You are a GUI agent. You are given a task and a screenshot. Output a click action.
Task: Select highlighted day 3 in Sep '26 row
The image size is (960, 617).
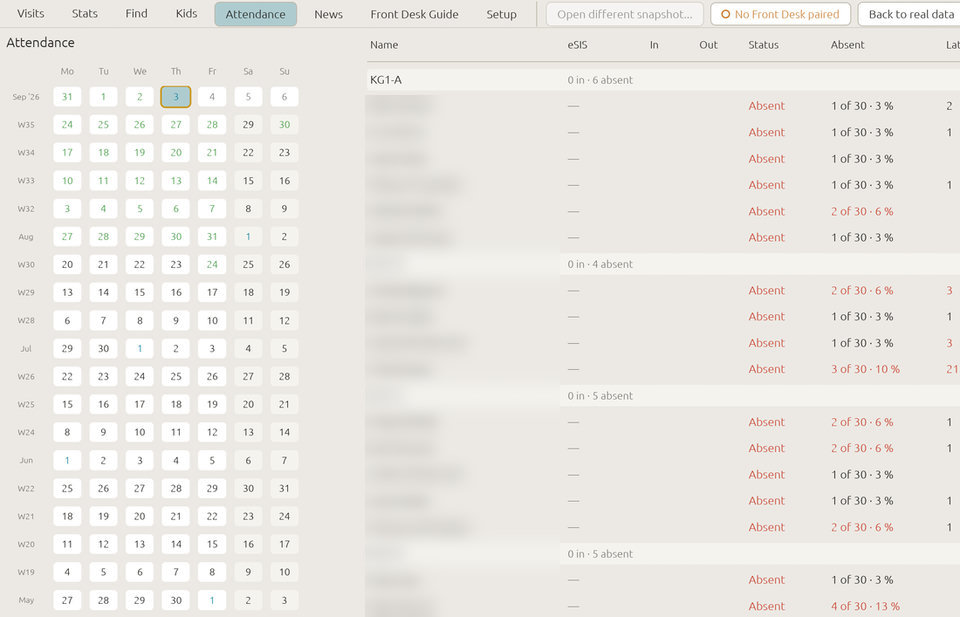click(176, 97)
